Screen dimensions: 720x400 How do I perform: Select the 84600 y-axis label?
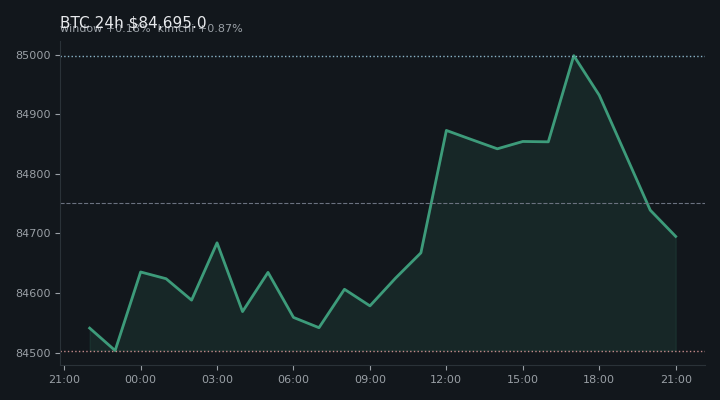coord(33,293)
